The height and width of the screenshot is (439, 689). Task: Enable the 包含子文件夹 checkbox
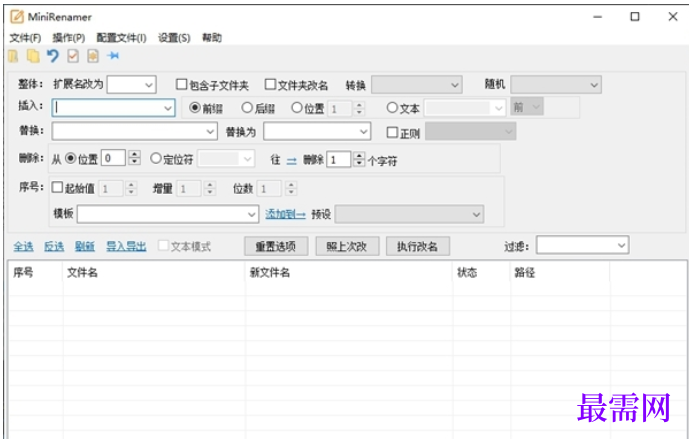point(181,84)
